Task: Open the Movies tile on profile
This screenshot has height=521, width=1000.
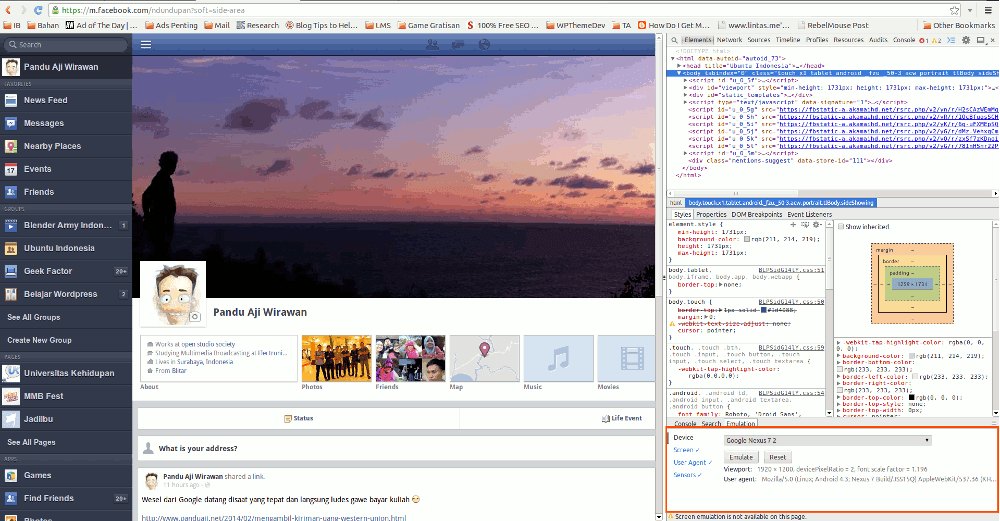Action: pos(626,358)
